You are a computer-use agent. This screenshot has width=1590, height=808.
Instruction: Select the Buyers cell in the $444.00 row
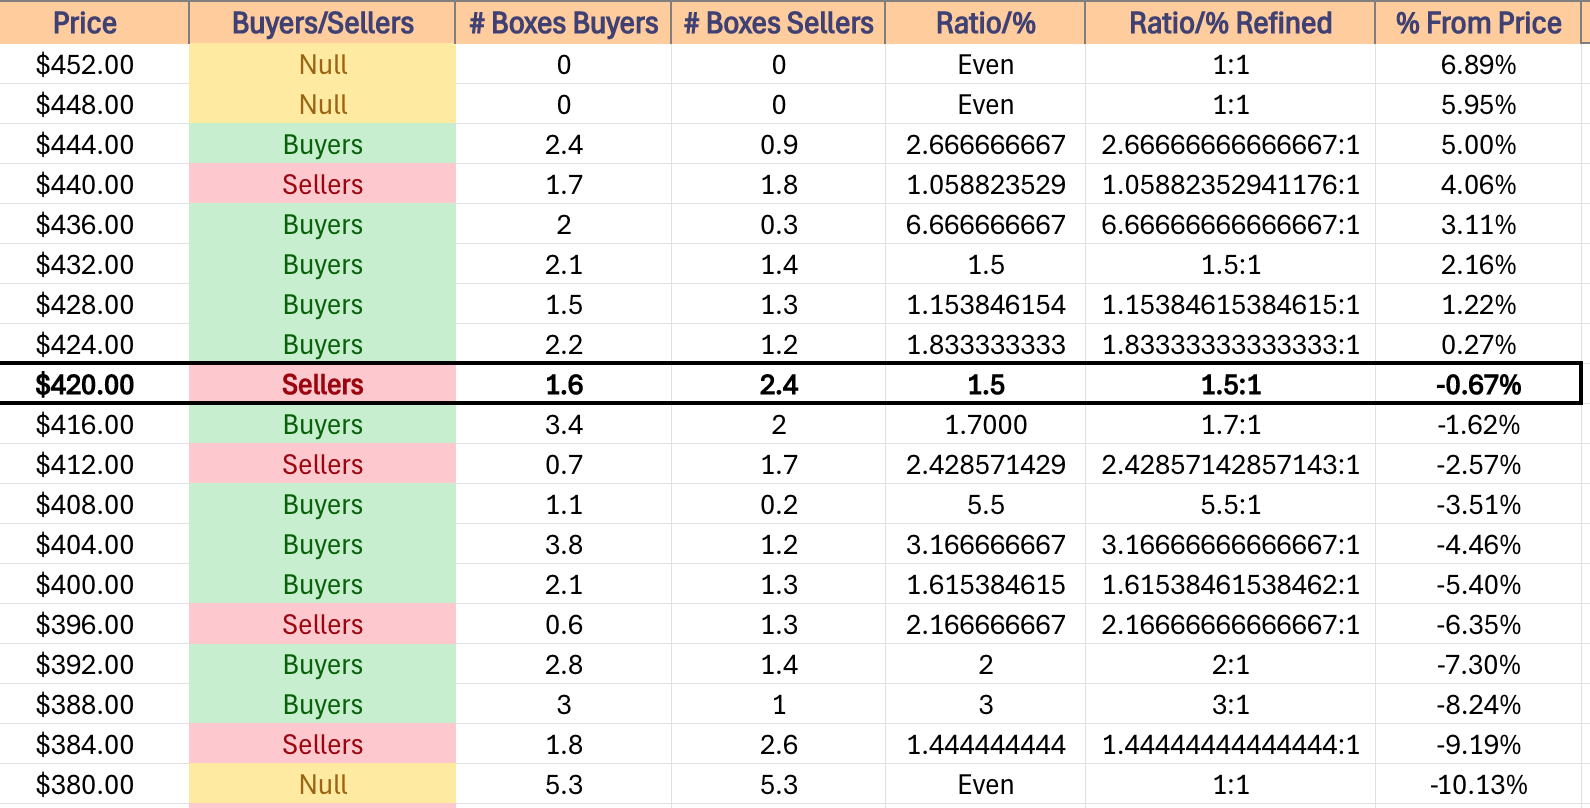click(x=322, y=145)
